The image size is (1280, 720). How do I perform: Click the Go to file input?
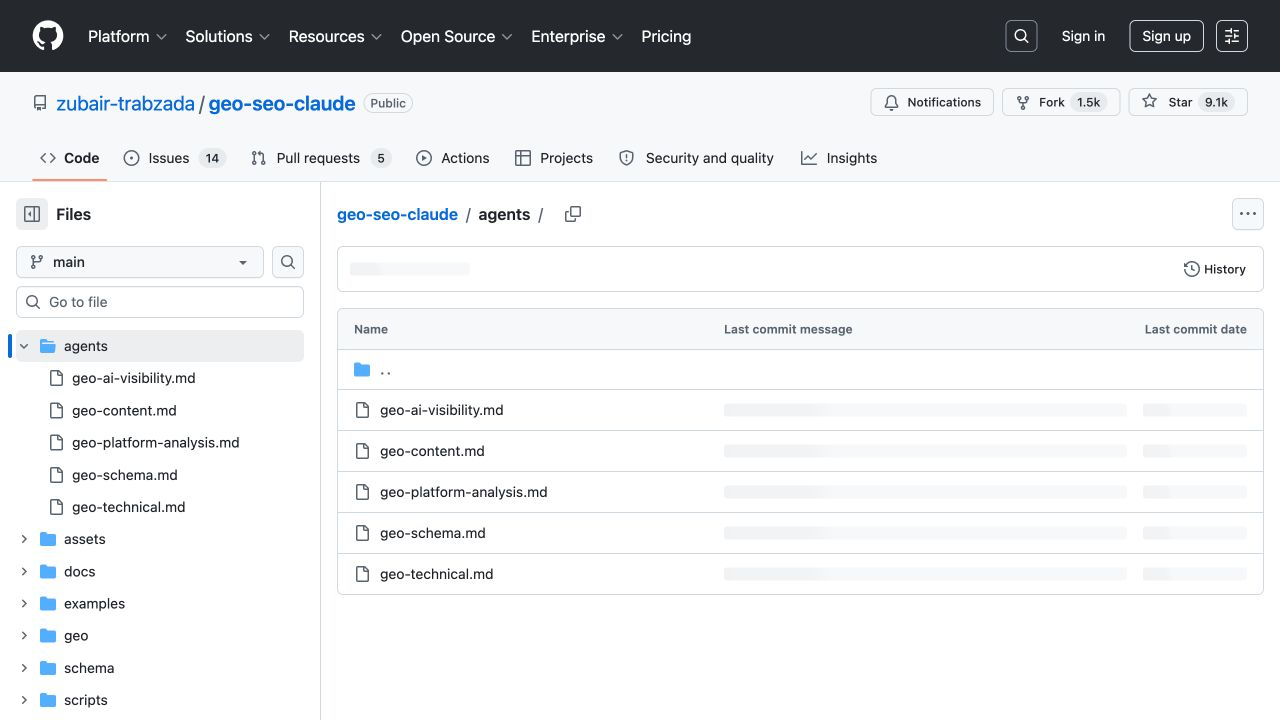[x=160, y=302]
